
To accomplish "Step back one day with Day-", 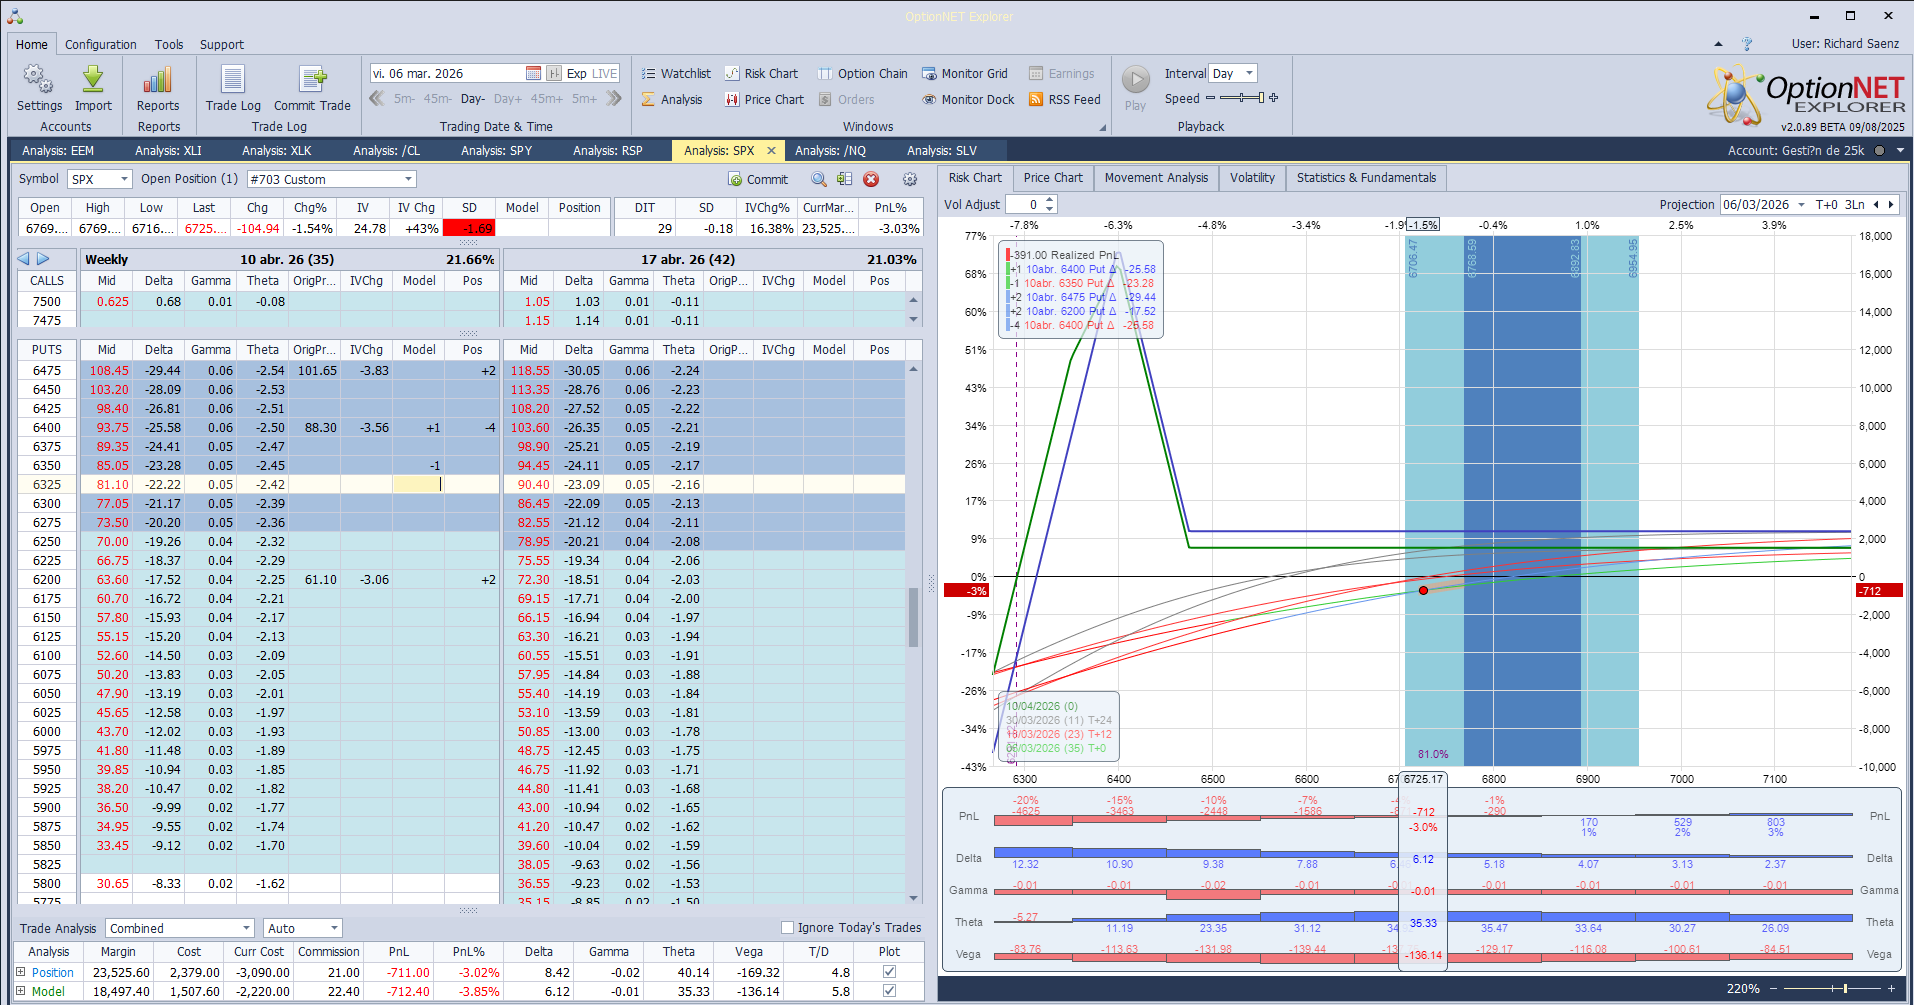I will point(473,99).
